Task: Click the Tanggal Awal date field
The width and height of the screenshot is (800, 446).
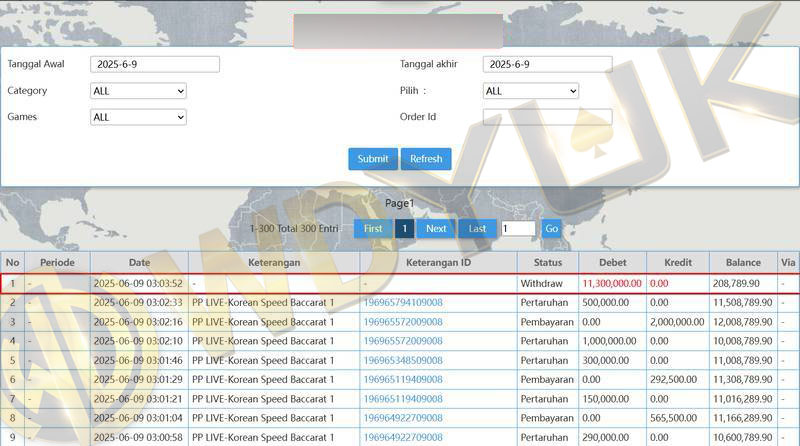Action: 155,64
